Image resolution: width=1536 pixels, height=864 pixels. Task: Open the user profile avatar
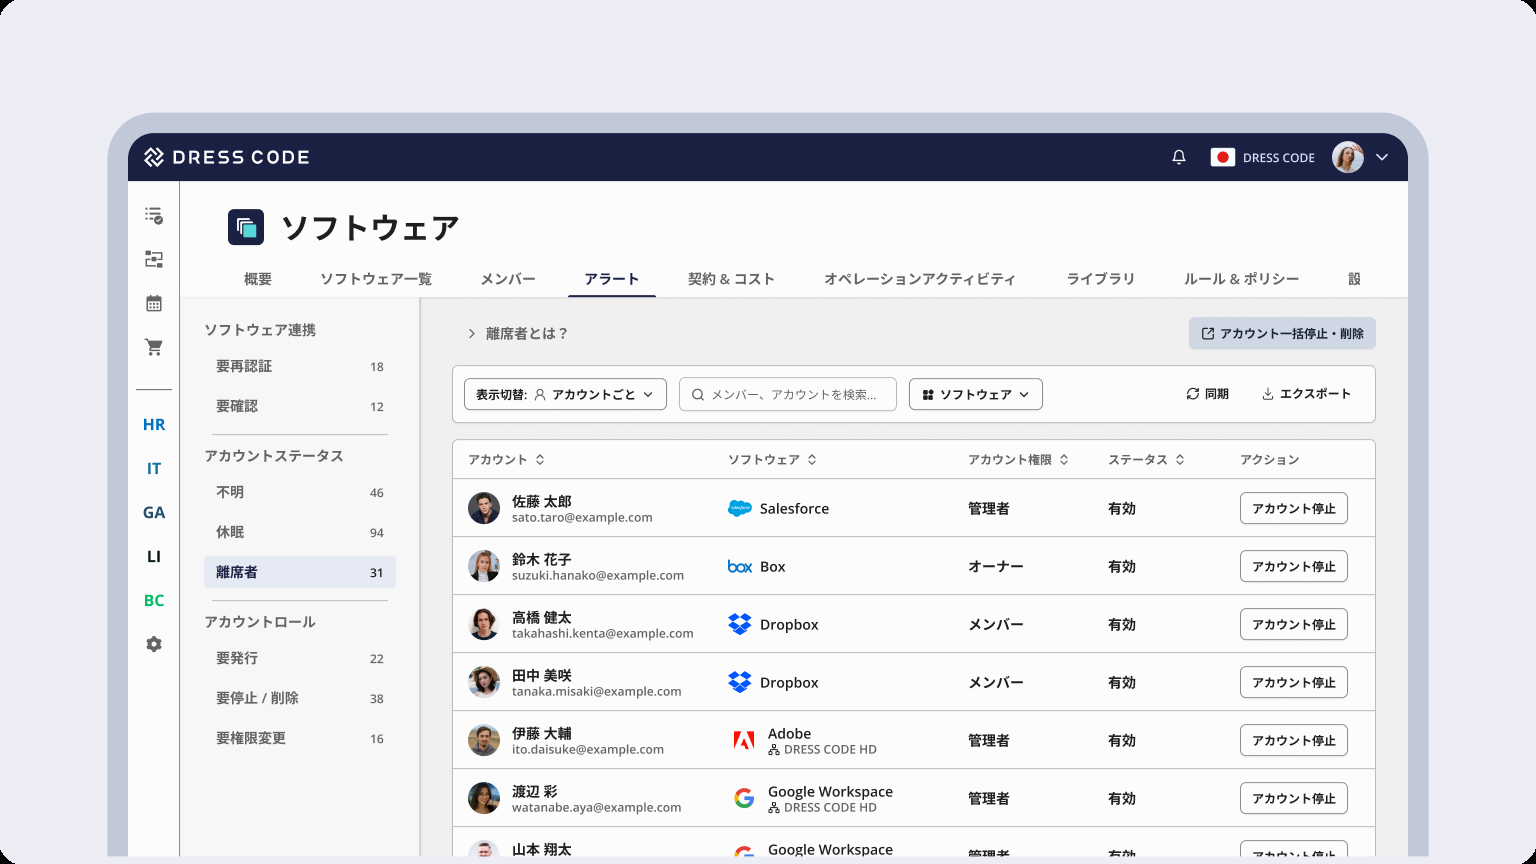point(1348,157)
